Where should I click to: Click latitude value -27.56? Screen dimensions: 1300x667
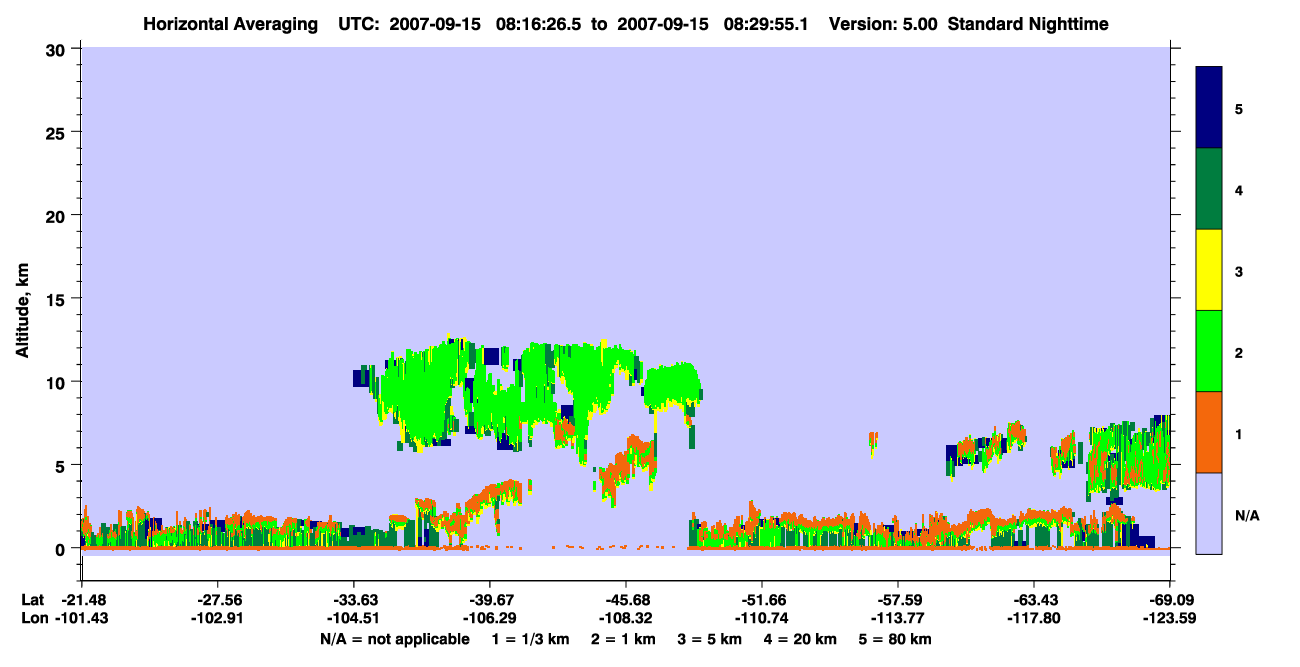point(217,600)
